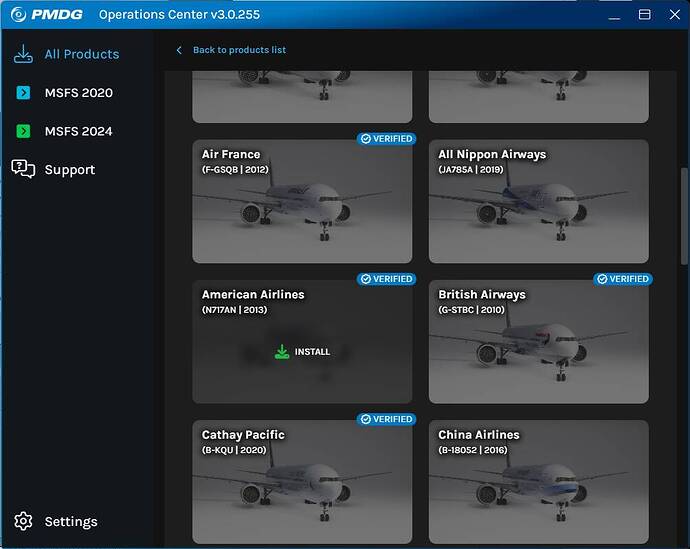Select the British Airways livery thumbnail
Image resolution: width=690 pixels, height=549 pixels.
[x=539, y=342]
